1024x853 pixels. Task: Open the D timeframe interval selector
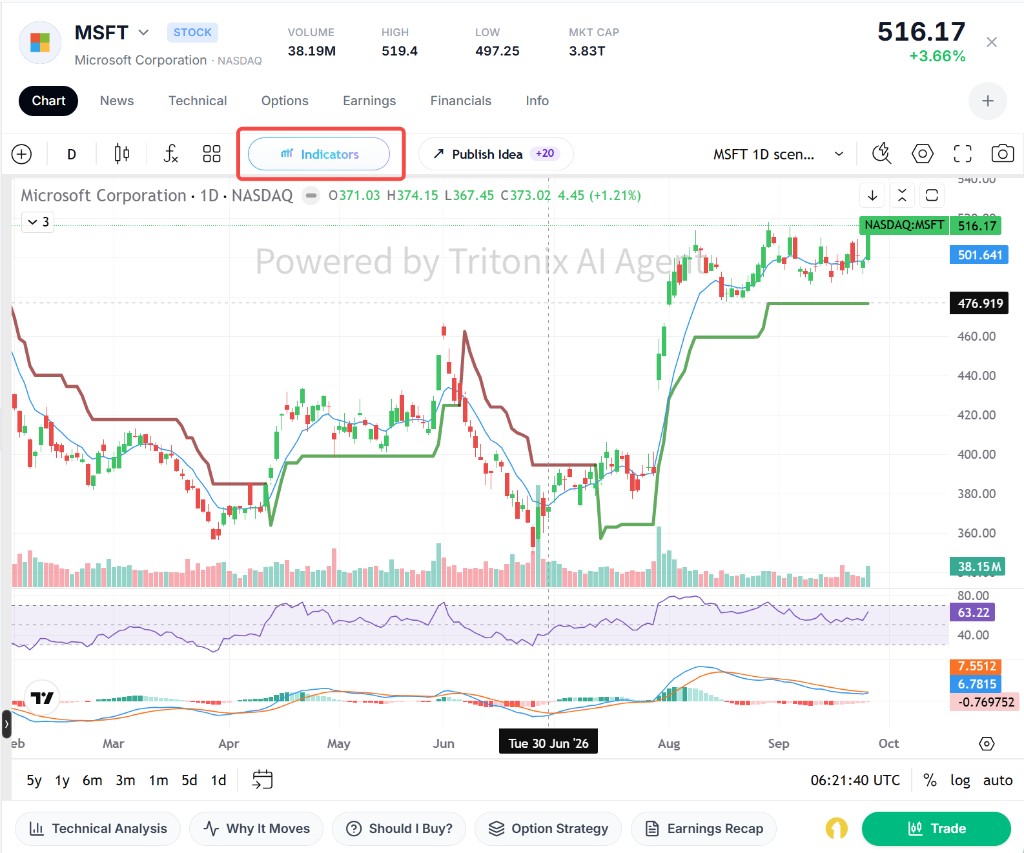(x=72, y=154)
